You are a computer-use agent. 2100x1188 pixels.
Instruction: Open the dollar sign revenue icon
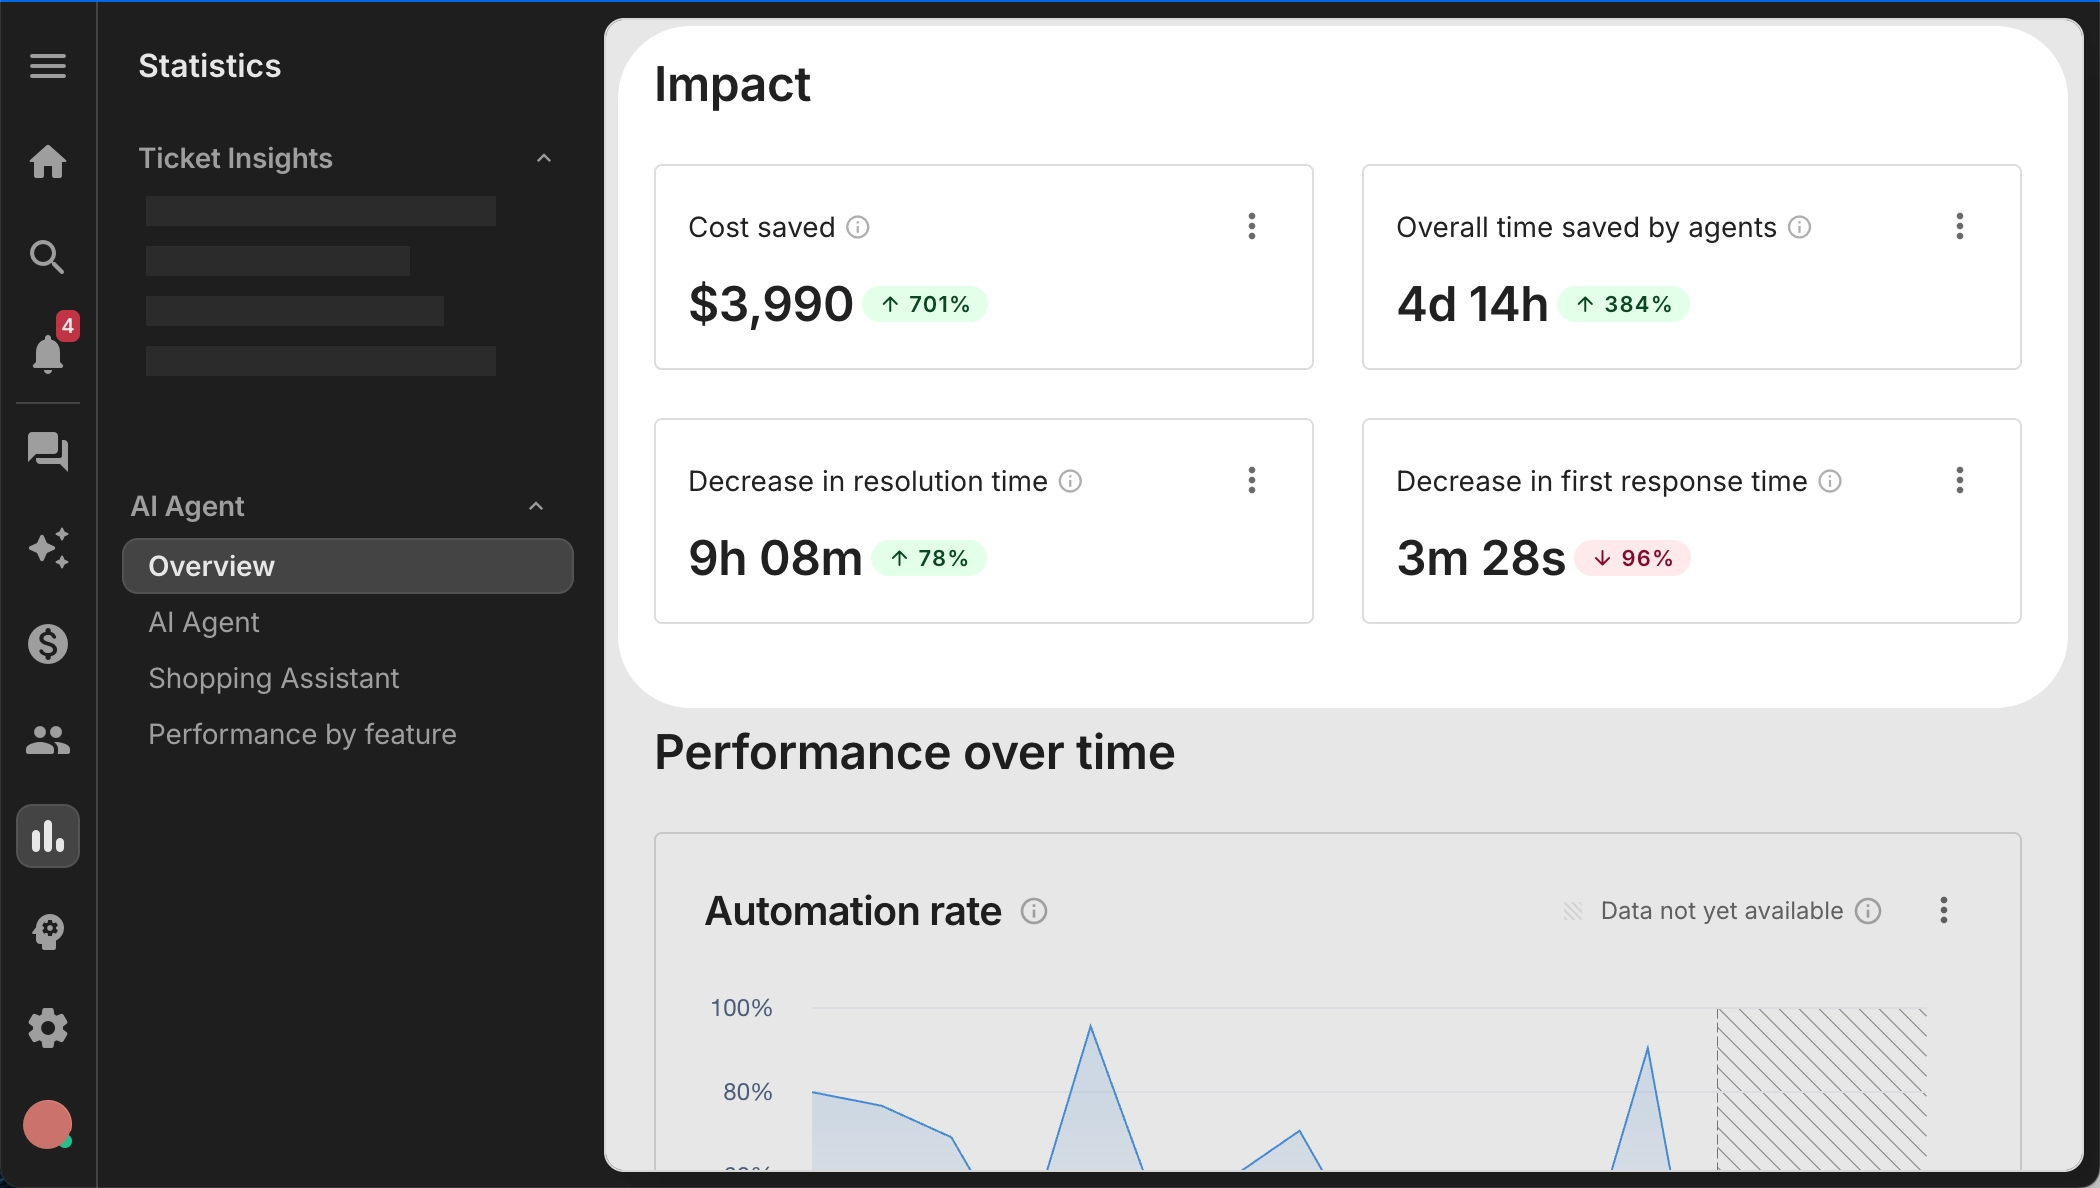pyautogui.click(x=48, y=644)
